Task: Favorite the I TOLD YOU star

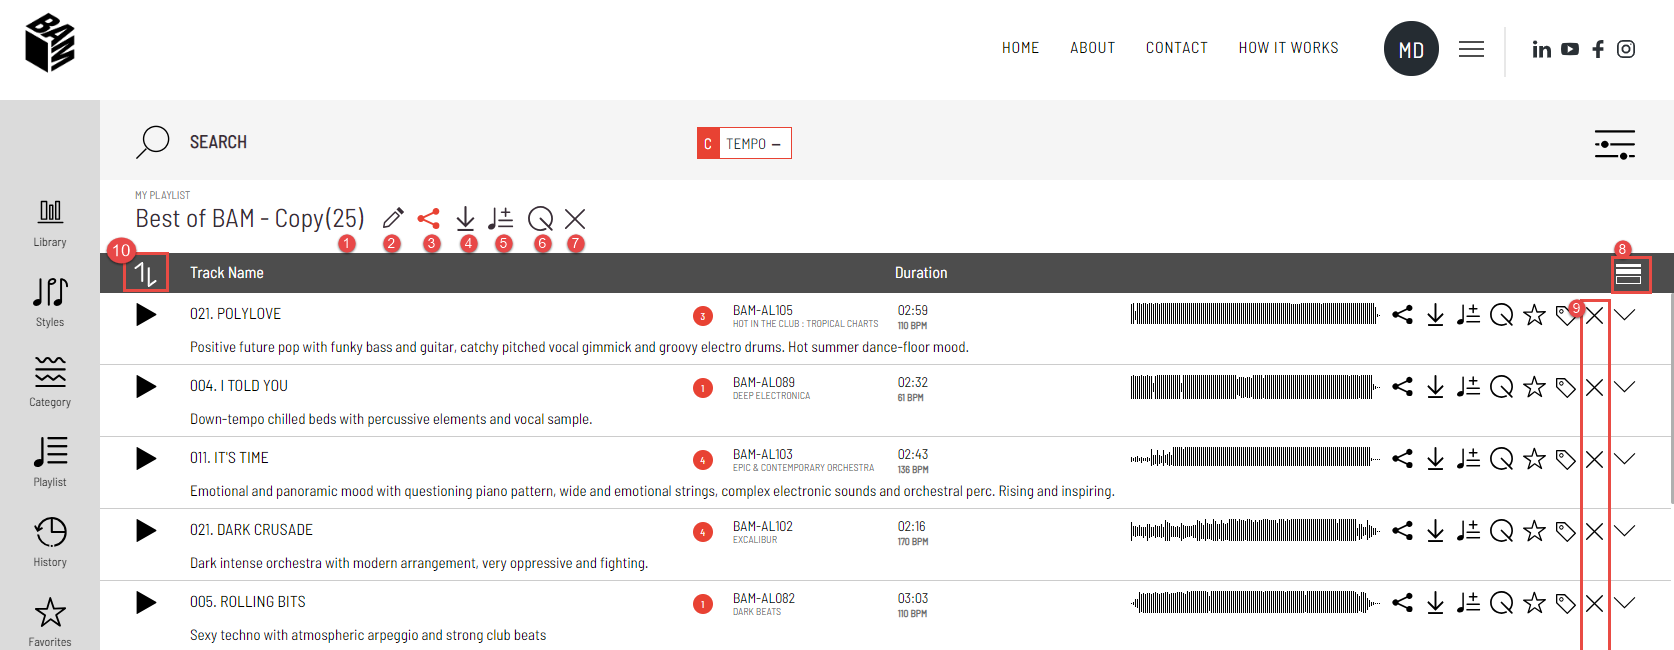Action: point(1534,387)
